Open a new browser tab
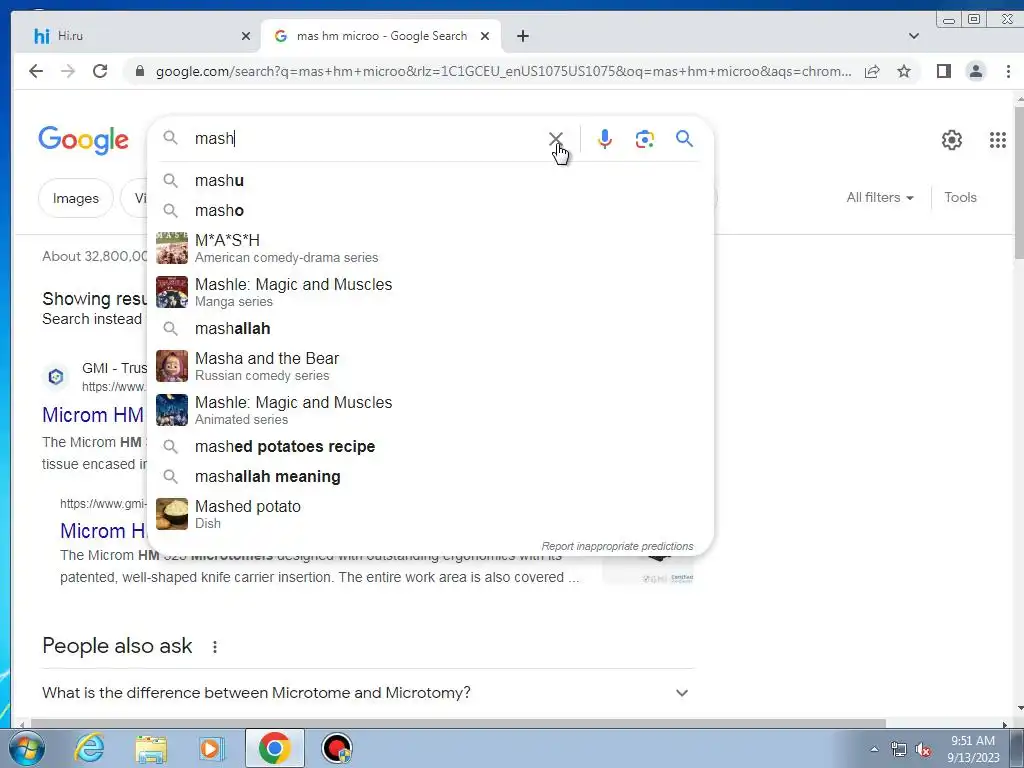The width and height of the screenshot is (1024, 768). (x=522, y=36)
